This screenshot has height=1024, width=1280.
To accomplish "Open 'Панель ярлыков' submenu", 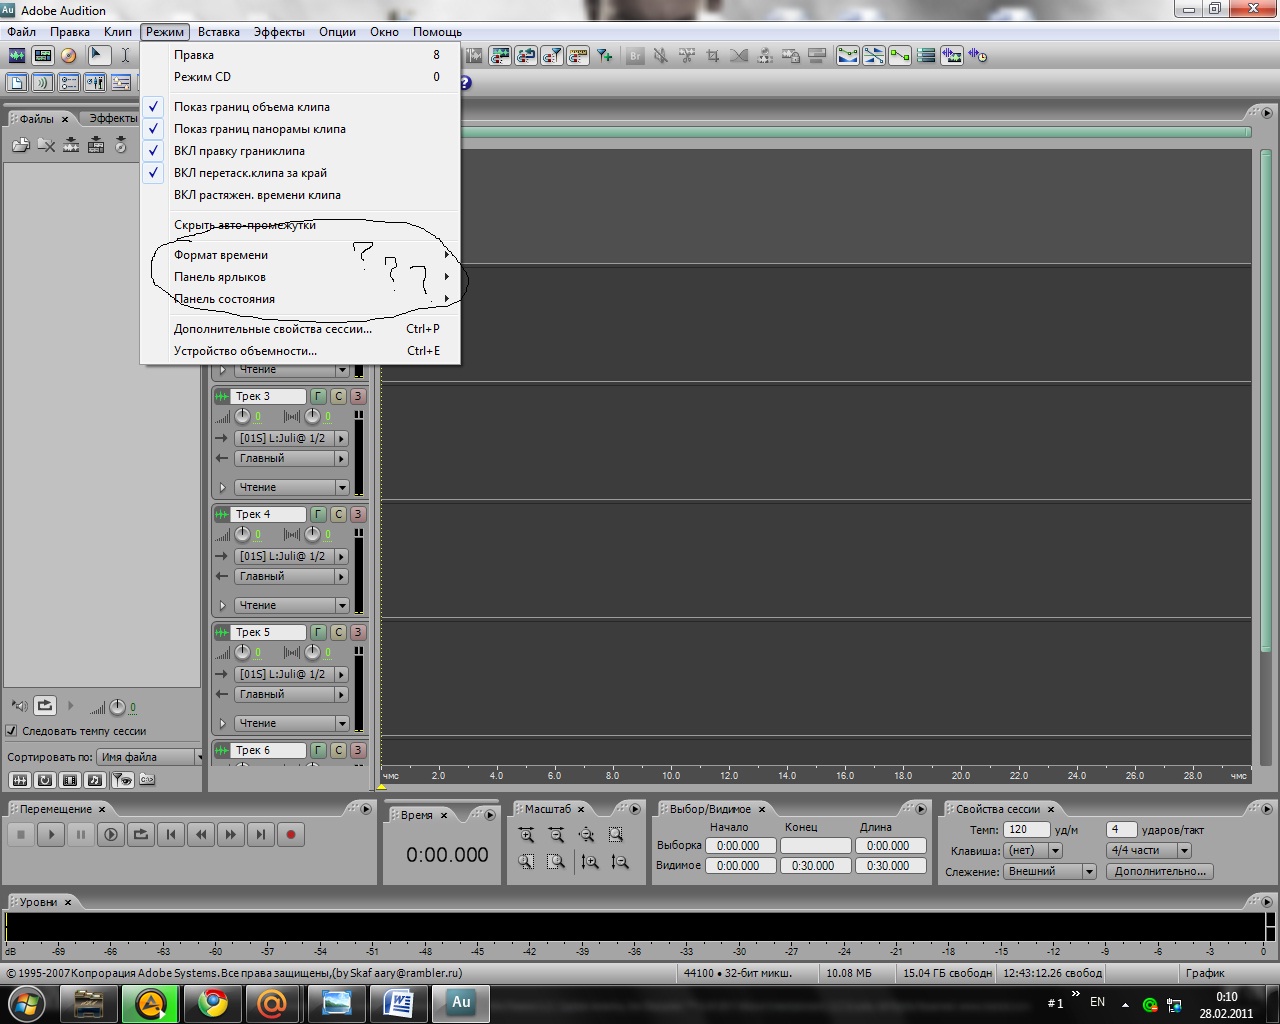I will coord(300,277).
